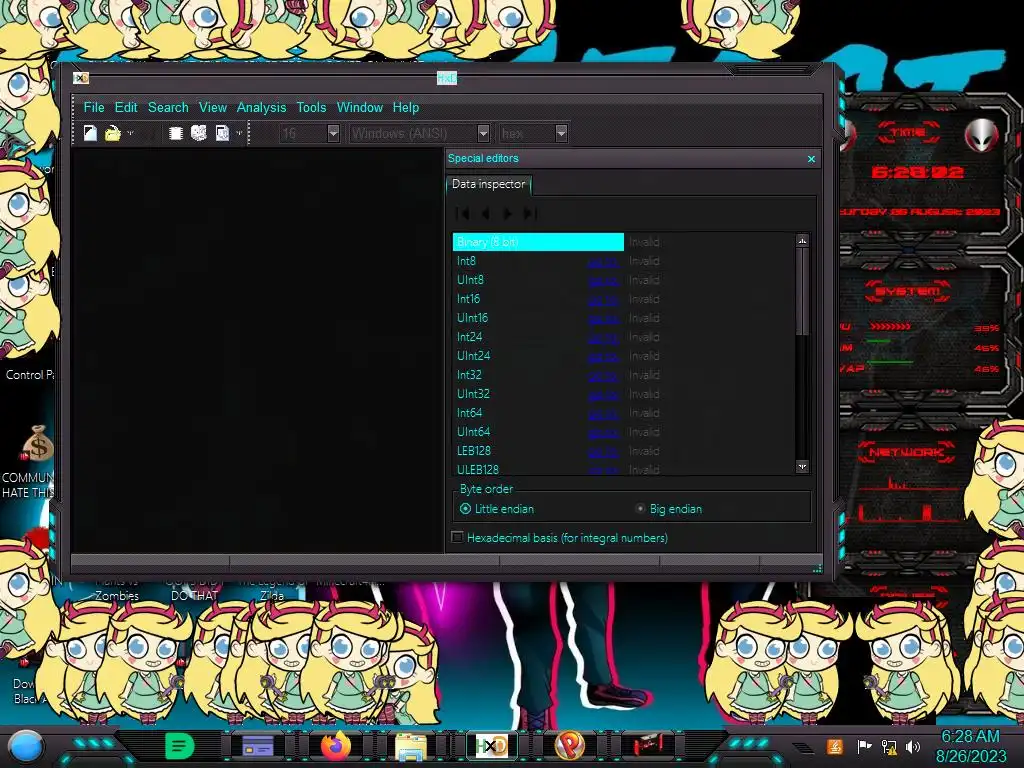
Task: Open Firefox from the taskbar
Action: 336,744
